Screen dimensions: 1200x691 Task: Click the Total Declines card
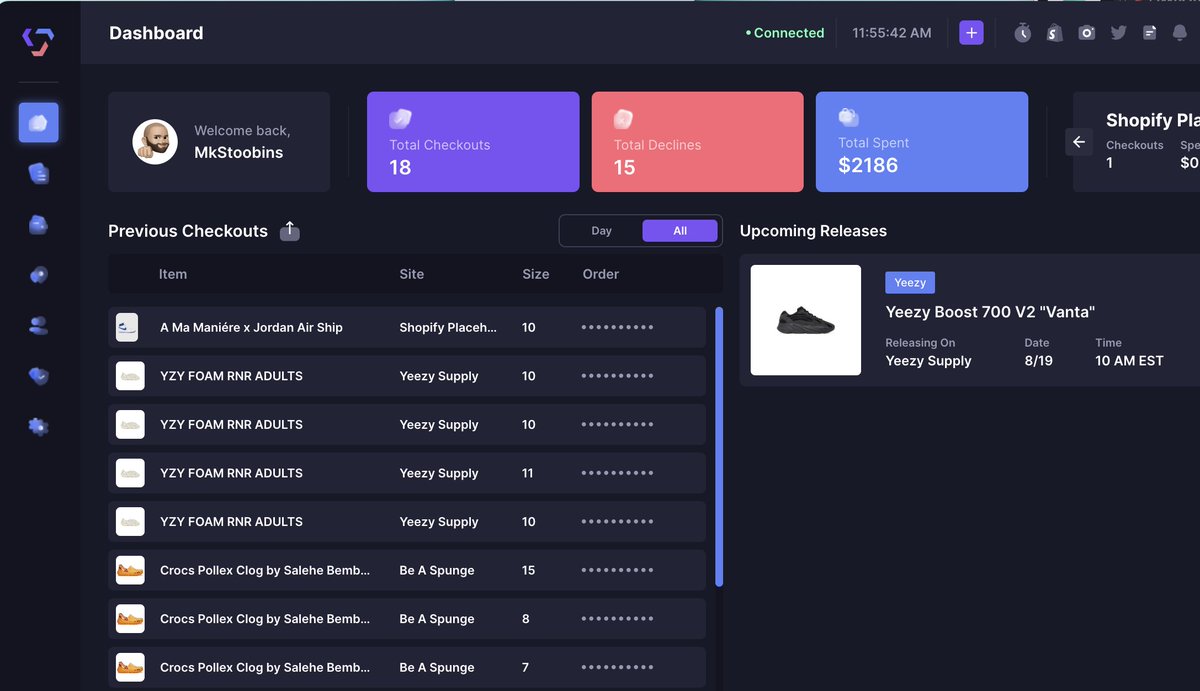pos(697,142)
